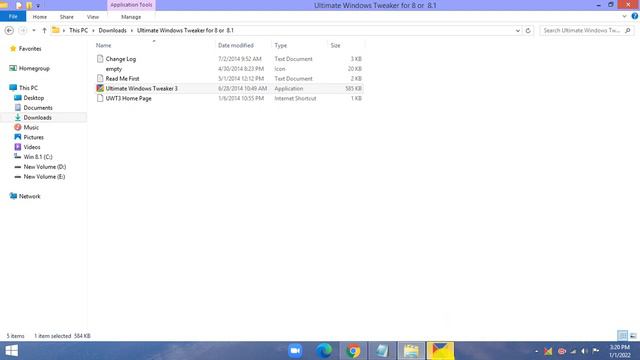Sort by the Date modified column header

(236, 45)
